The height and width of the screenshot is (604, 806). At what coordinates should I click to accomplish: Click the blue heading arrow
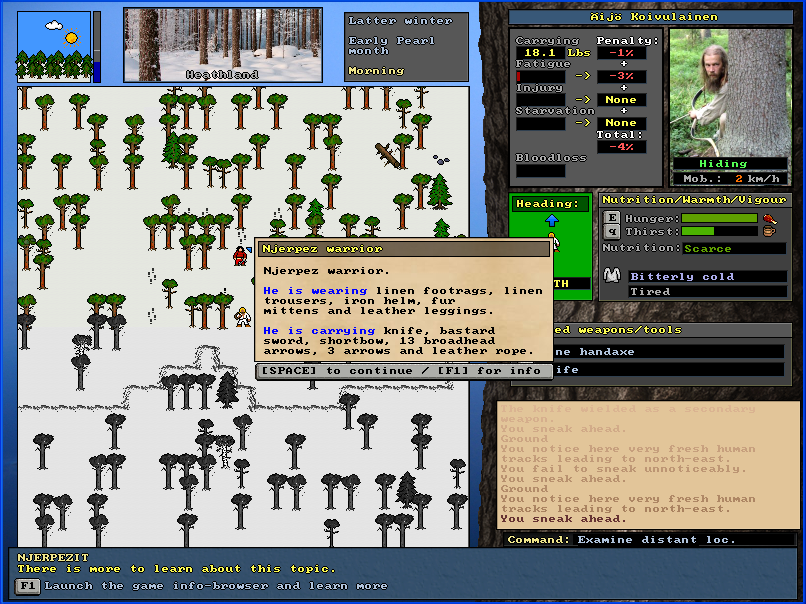(x=552, y=220)
